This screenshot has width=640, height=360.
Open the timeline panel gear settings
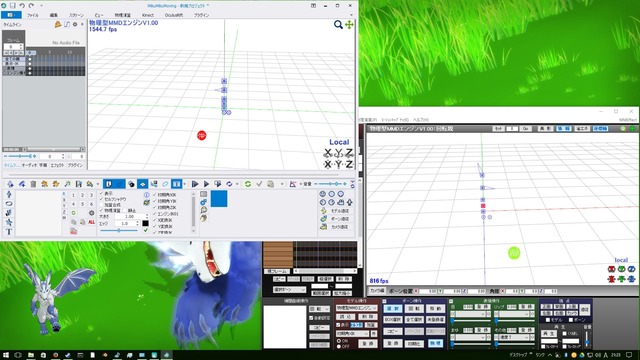click(75, 24)
